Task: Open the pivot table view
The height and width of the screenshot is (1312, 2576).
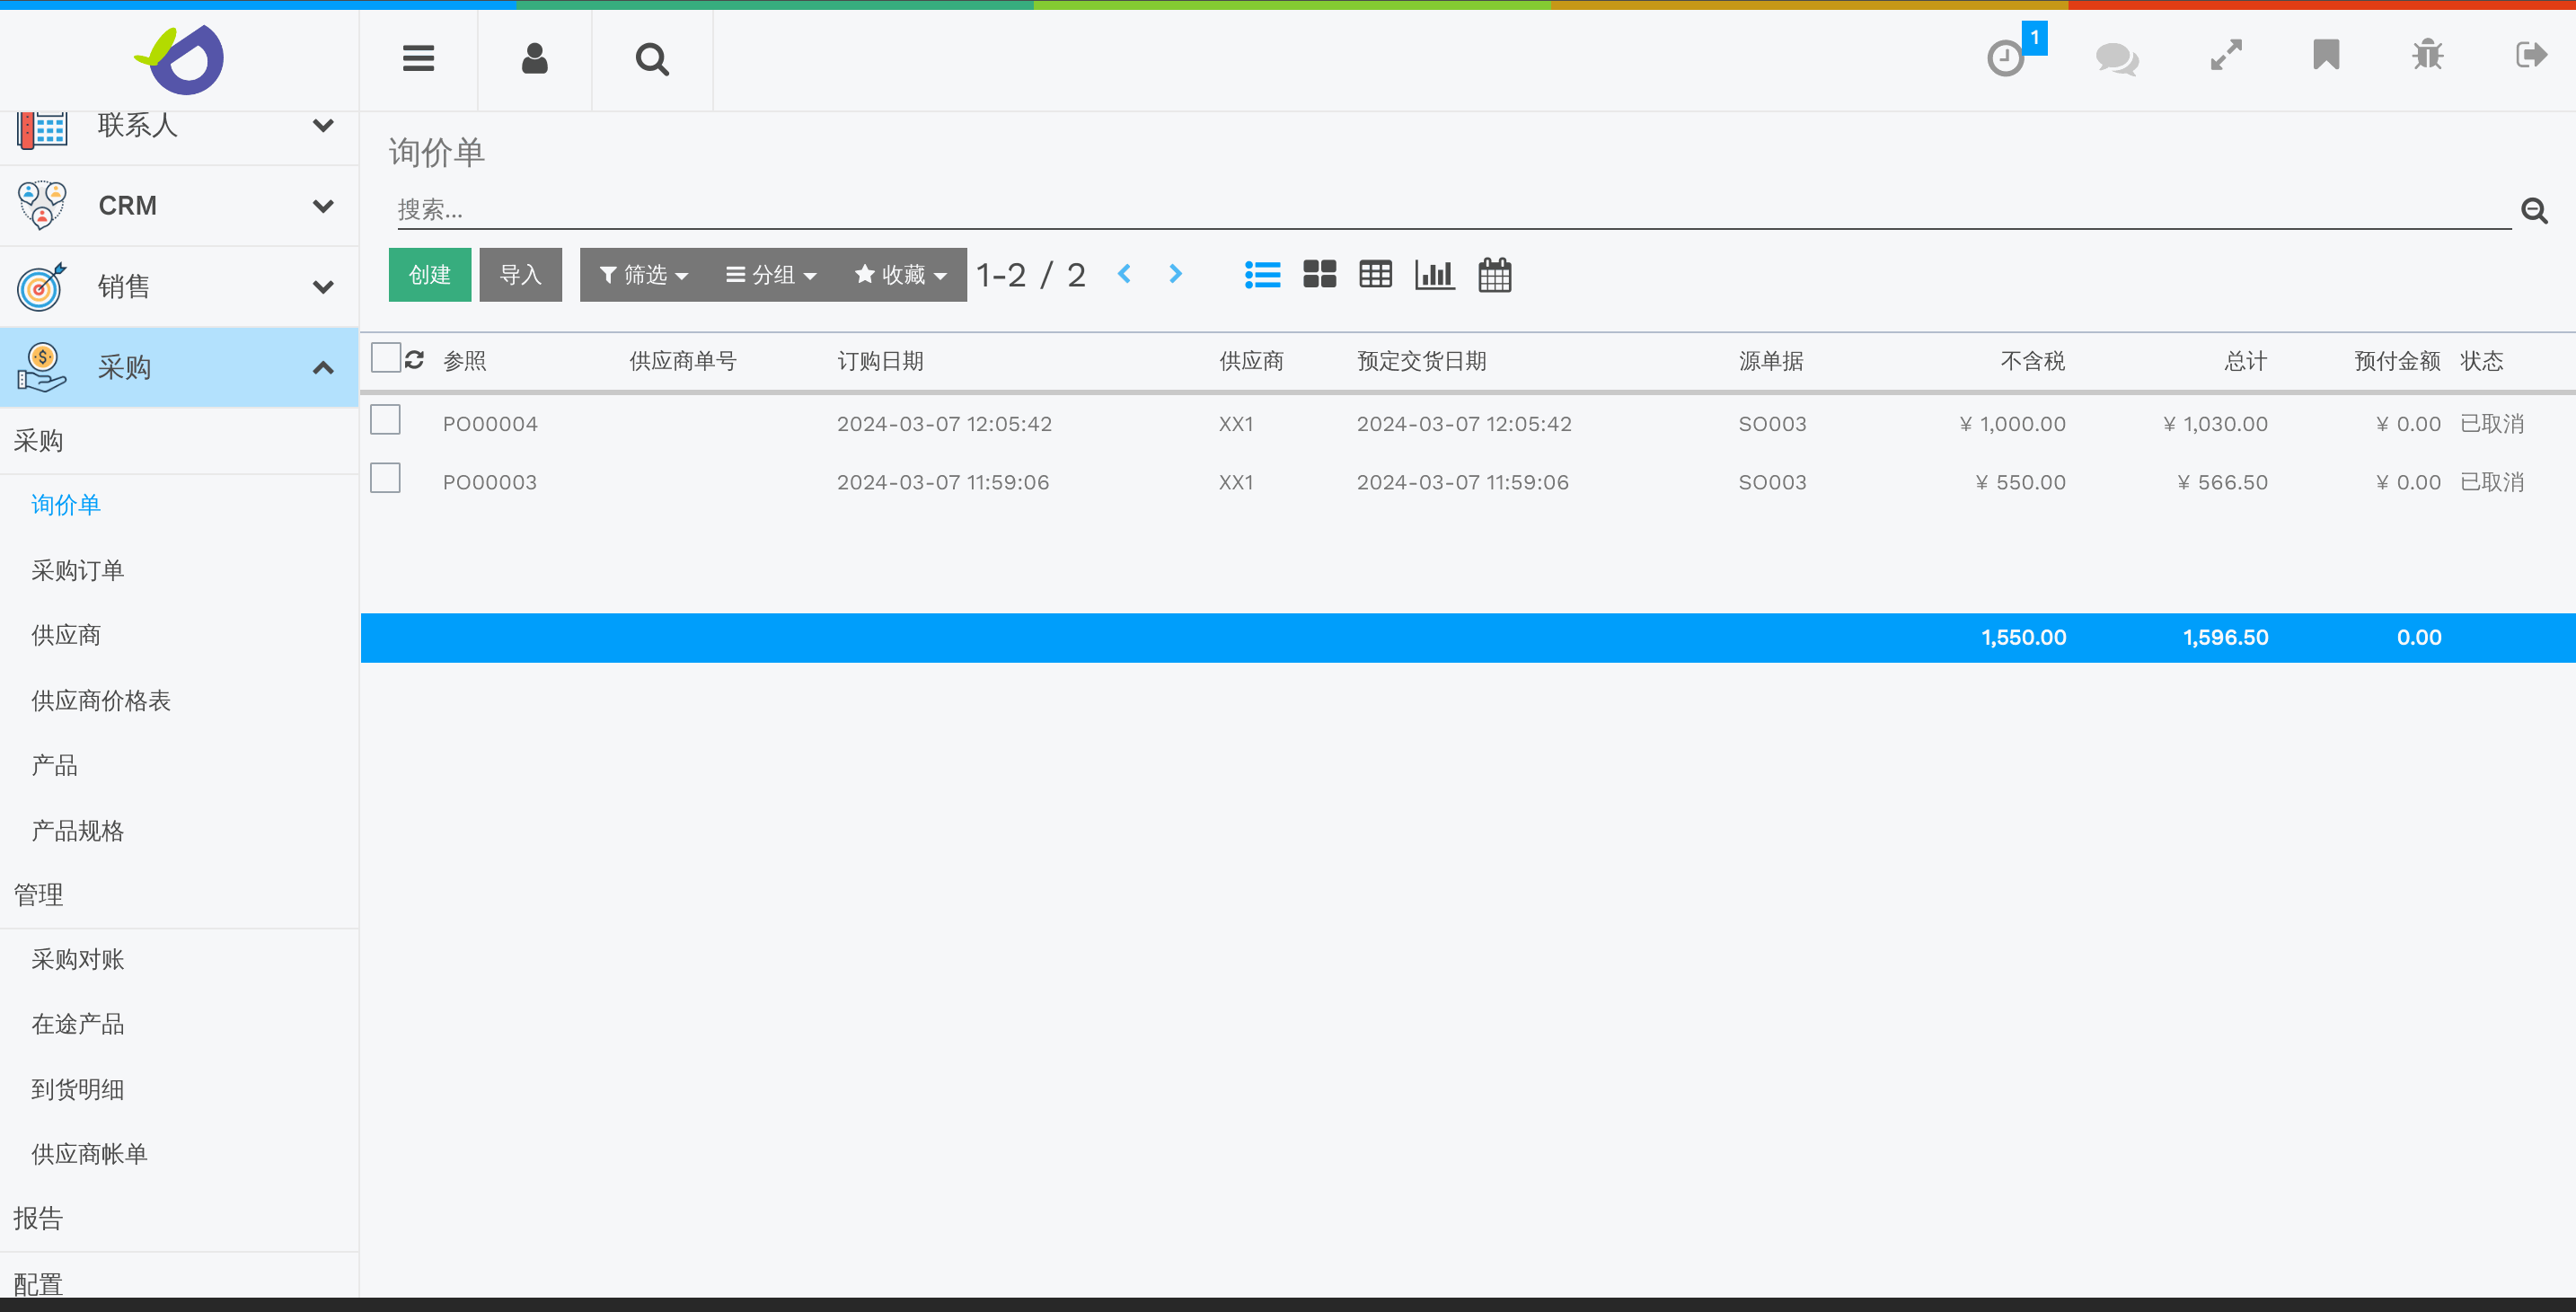Action: 1375,274
